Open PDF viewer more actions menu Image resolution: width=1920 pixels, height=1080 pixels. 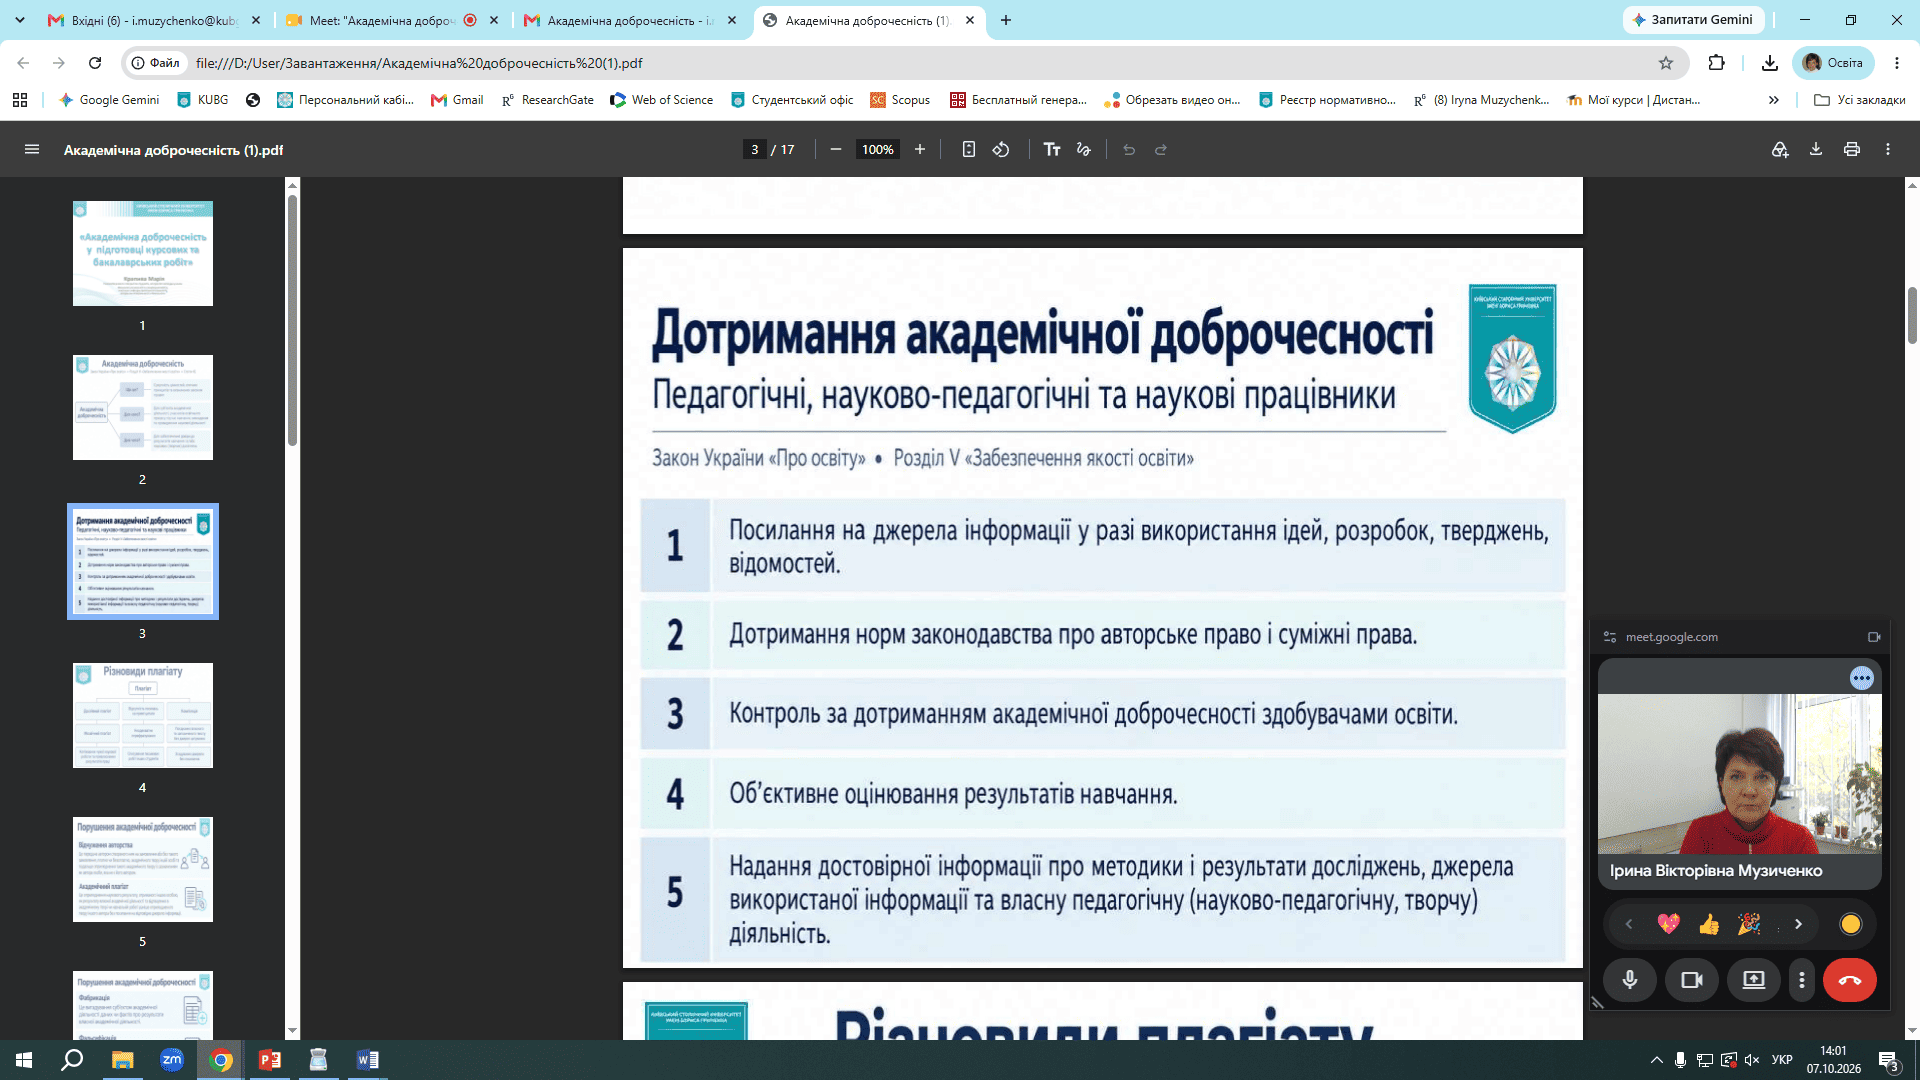tap(1888, 149)
